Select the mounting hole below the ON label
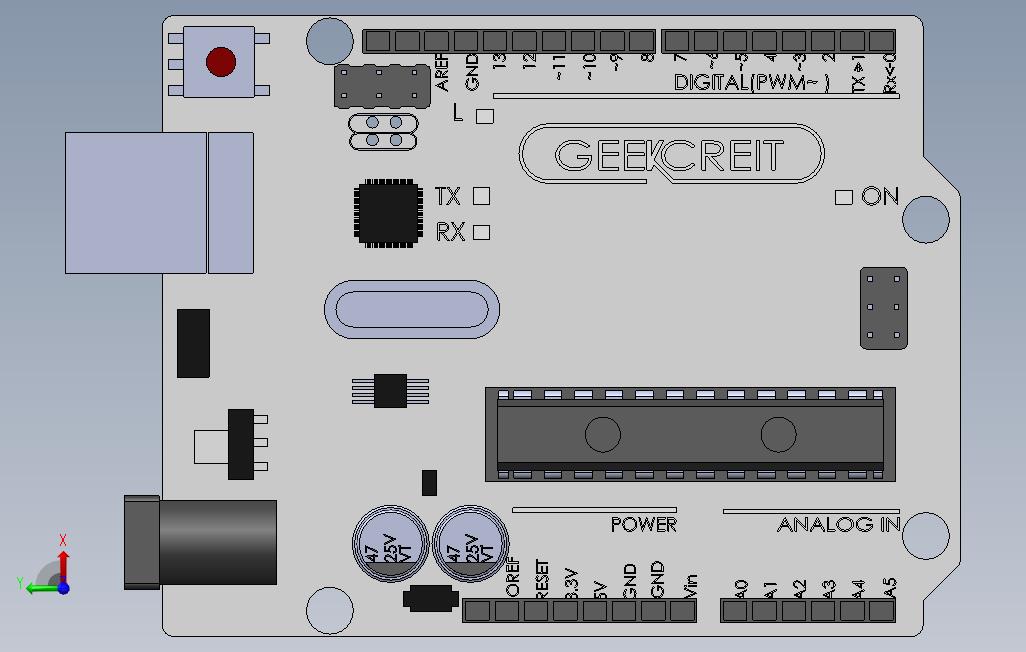 pos(926,219)
